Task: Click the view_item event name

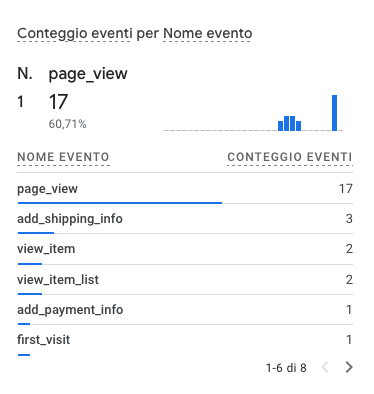Action: coord(46,249)
